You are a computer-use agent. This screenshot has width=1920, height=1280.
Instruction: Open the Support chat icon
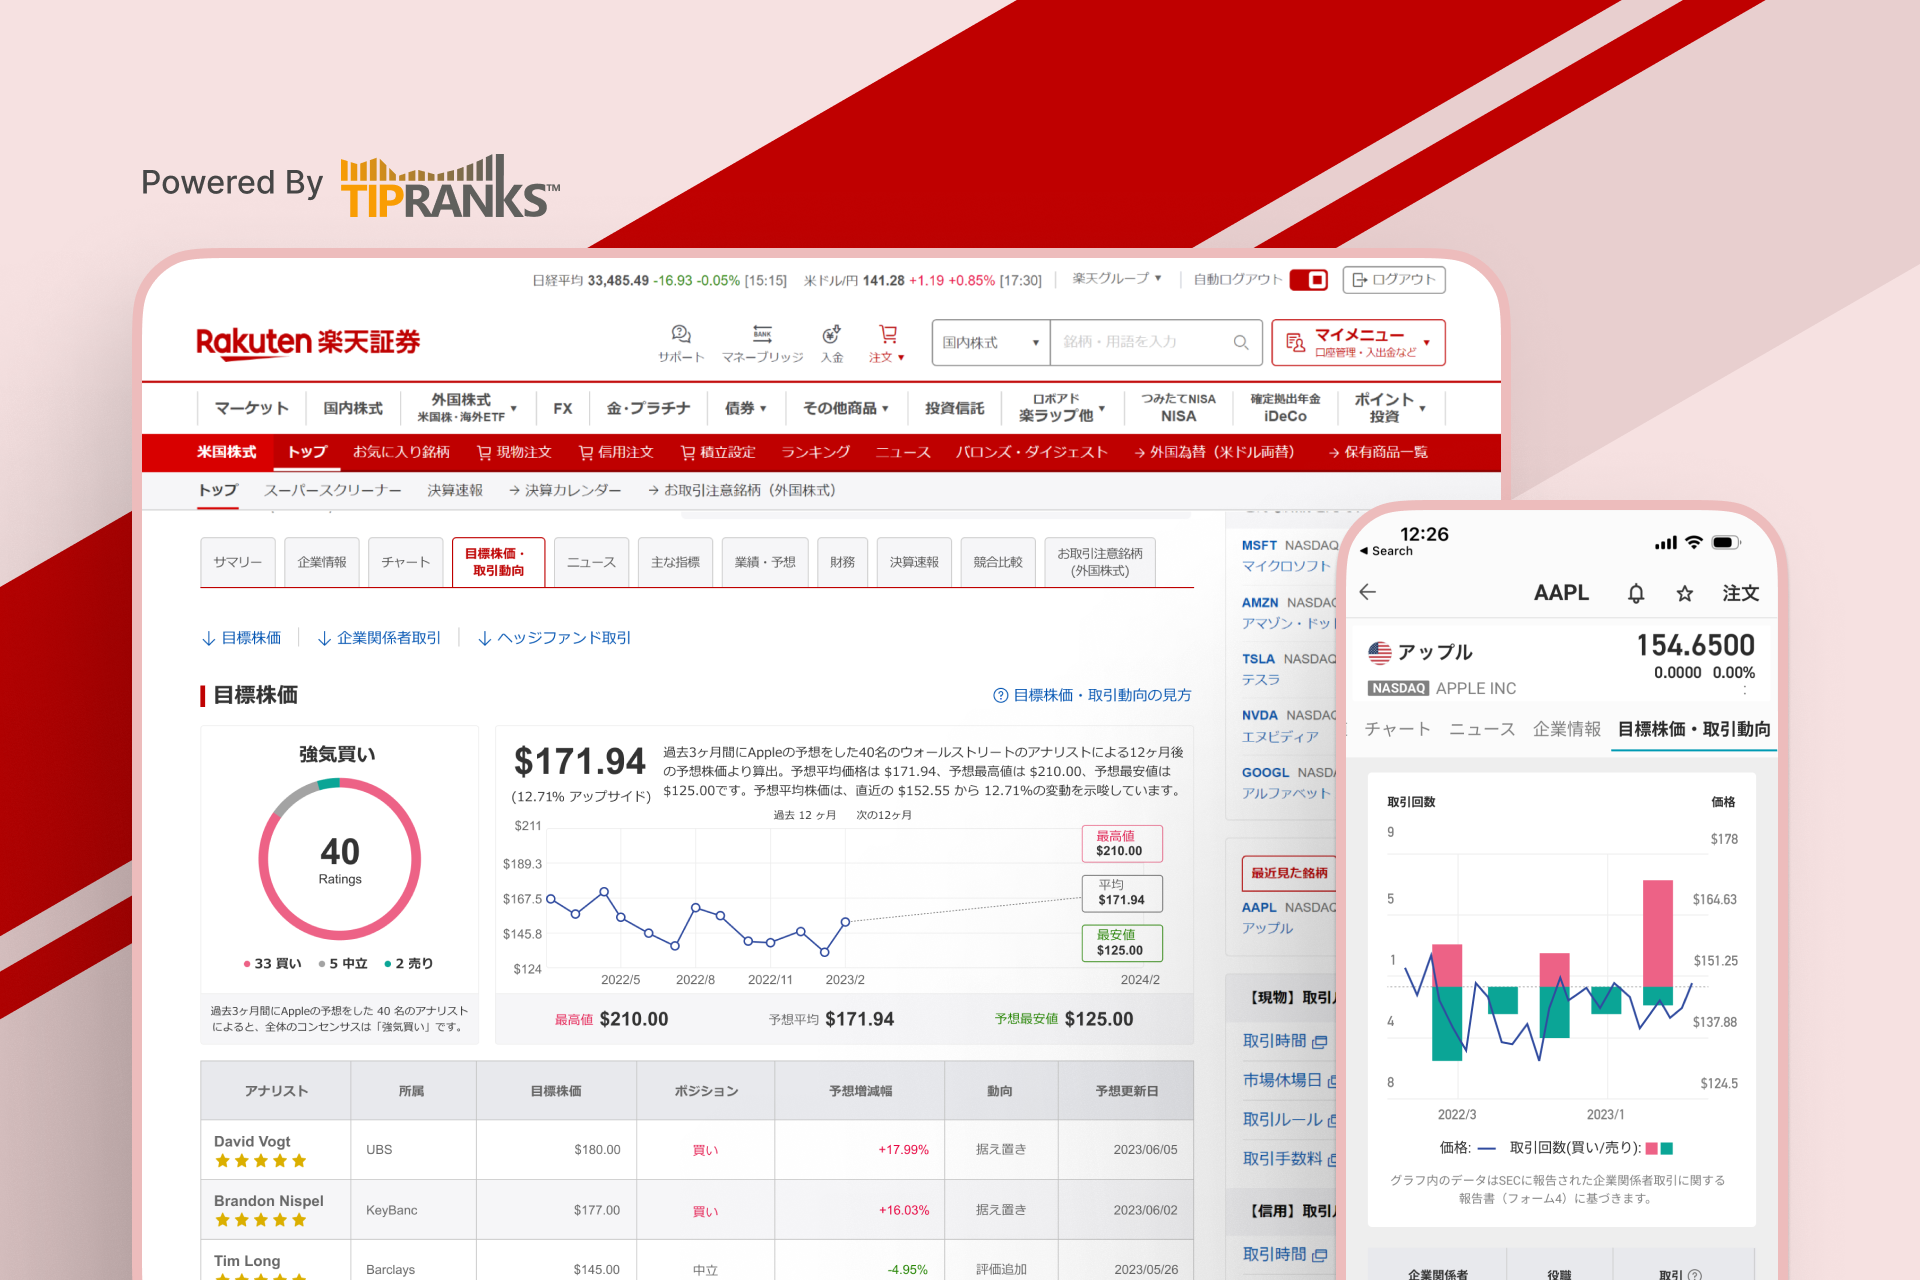(681, 335)
